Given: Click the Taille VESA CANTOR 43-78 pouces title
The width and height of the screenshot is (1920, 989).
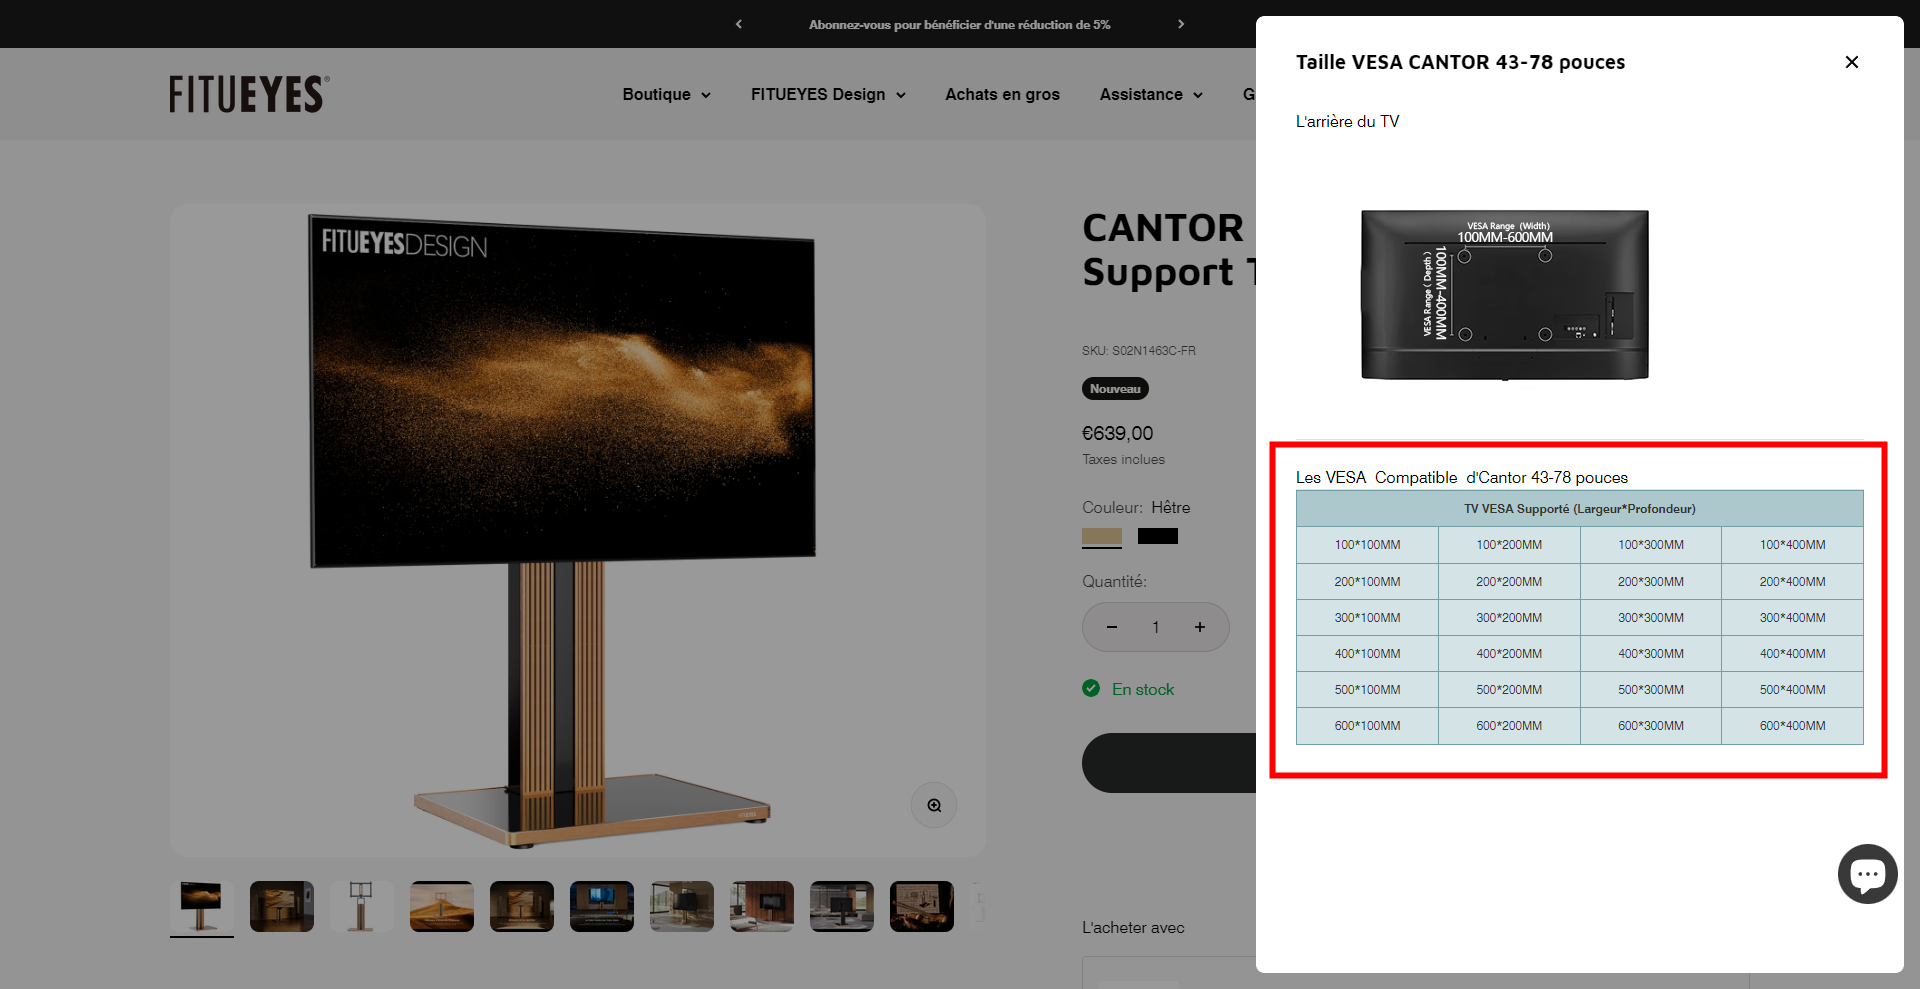Looking at the screenshot, I should tap(1460, 62).
